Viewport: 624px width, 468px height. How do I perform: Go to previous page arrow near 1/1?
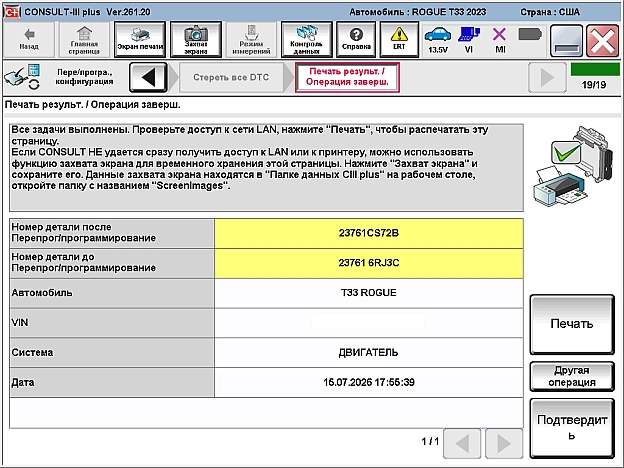(x=462, y=443)
